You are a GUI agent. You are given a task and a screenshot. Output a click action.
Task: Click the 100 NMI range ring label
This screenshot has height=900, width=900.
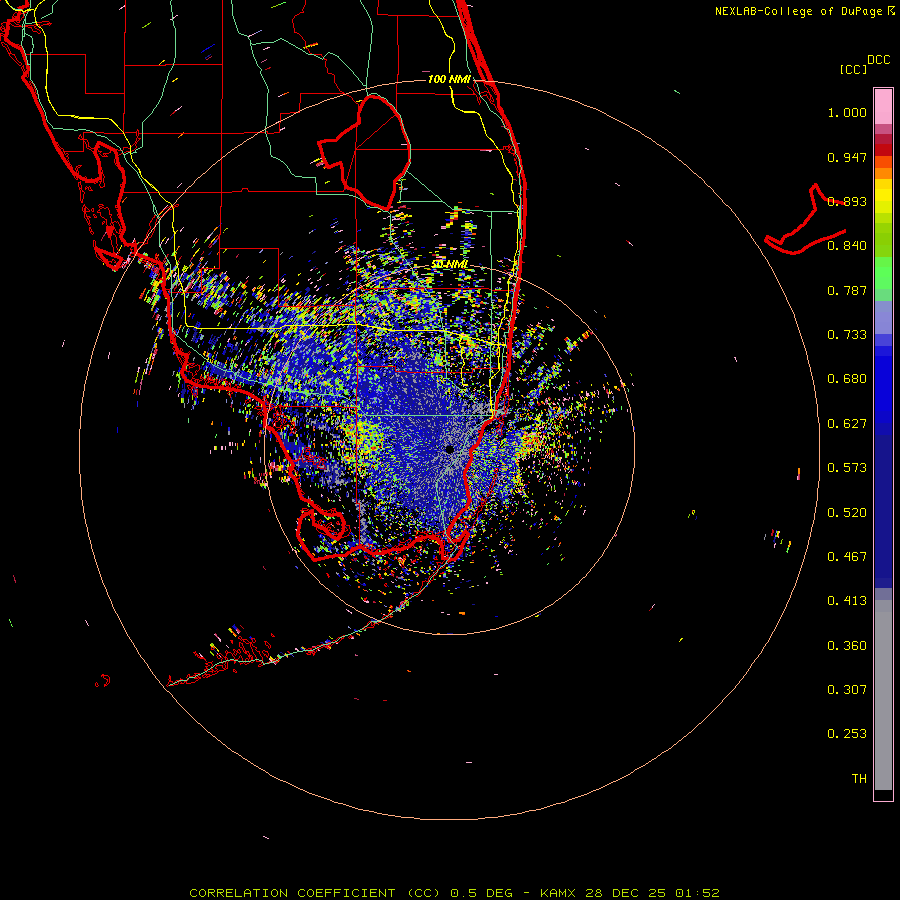pos(449,79)
